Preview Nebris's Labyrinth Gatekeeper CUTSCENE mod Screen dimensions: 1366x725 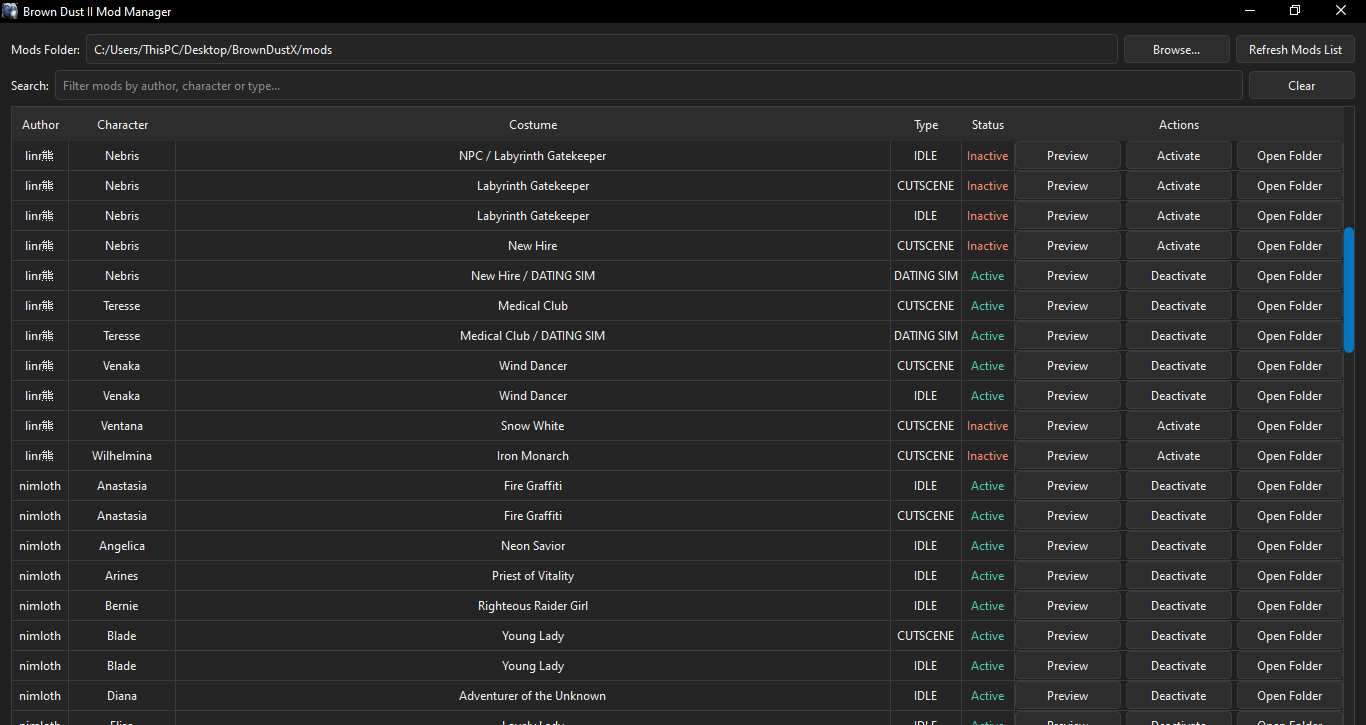click(x=1067, y=185)
